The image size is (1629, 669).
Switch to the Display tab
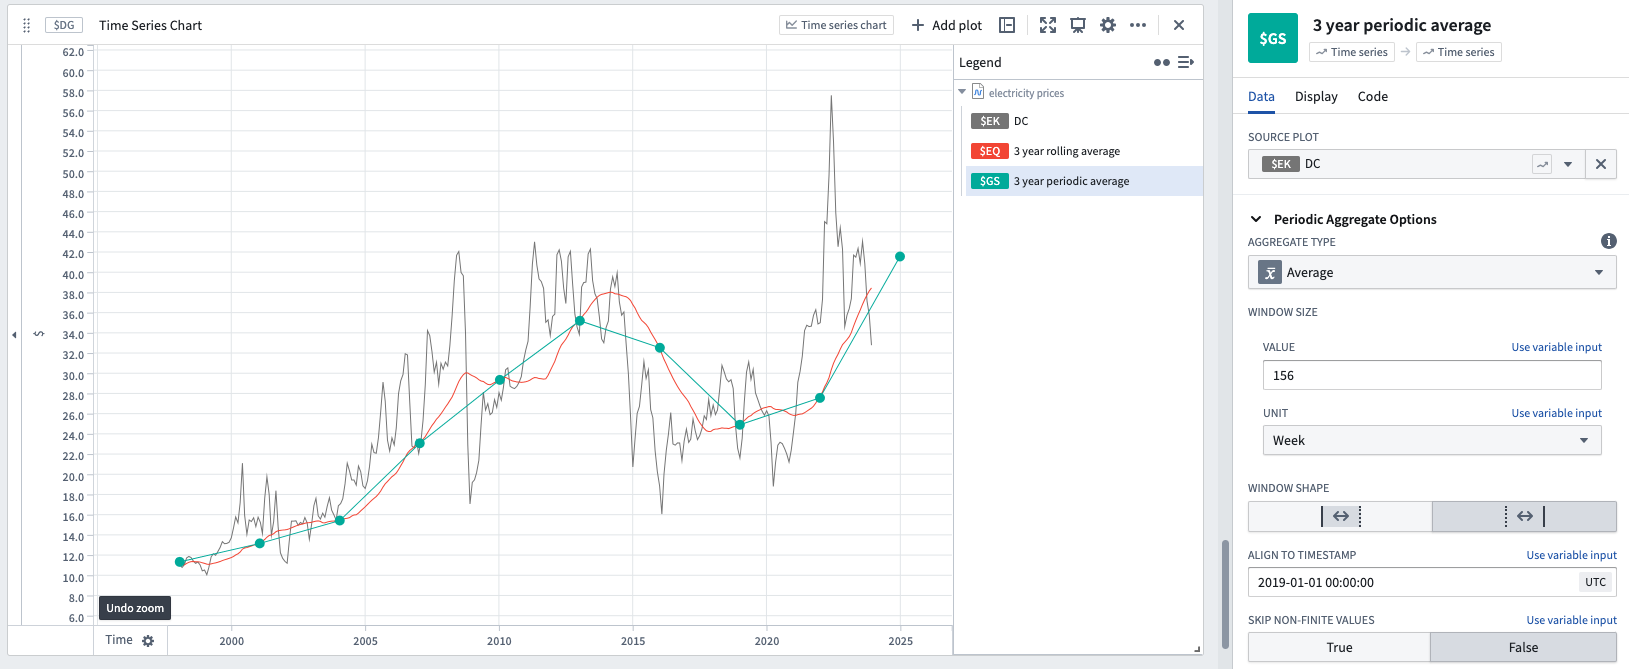click(x=1316, y=96)
